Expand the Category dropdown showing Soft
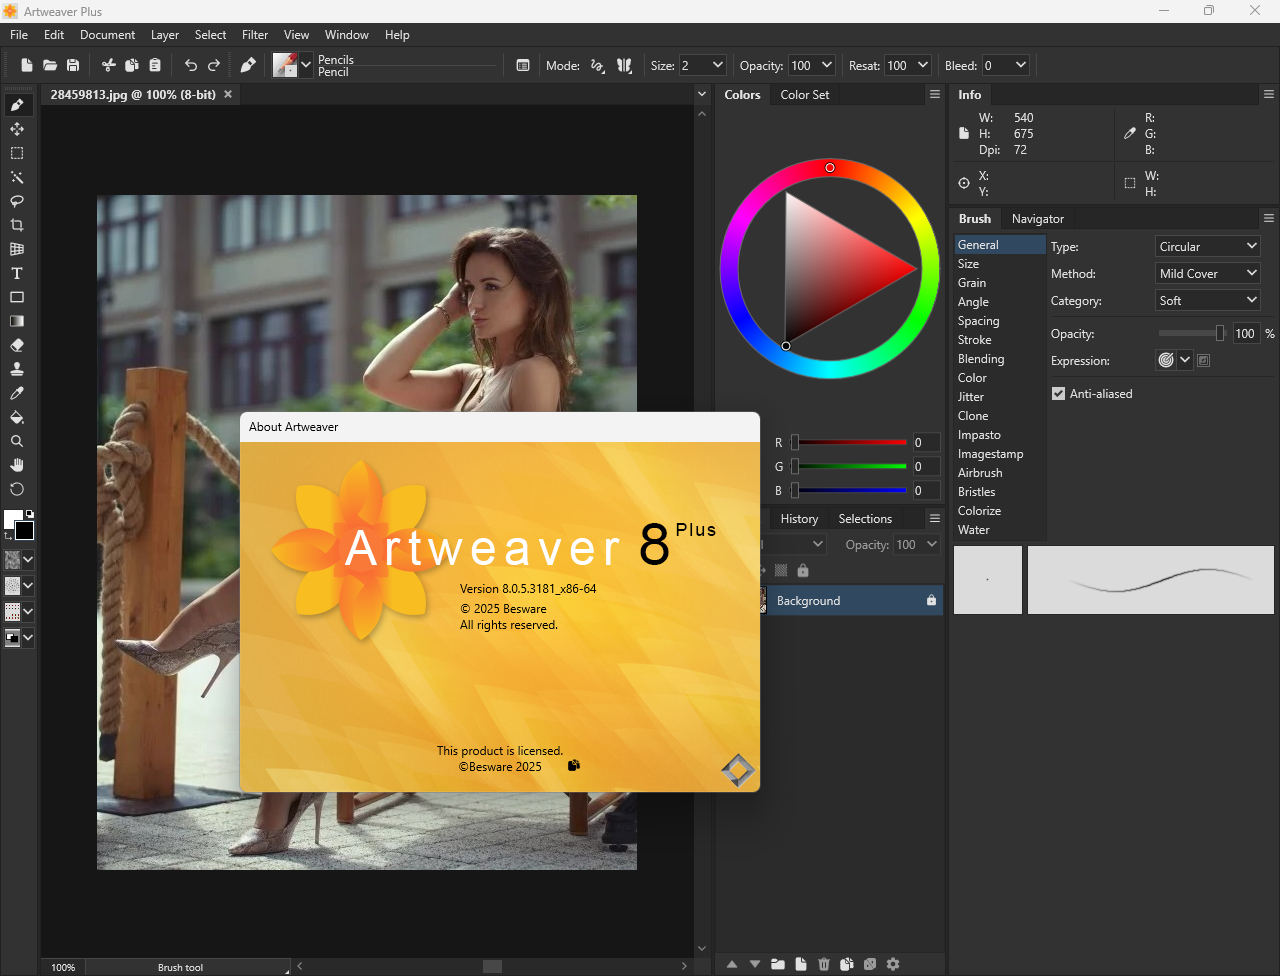The height and width of the screenshot is (976, 1280). (x=1208, y=300)
